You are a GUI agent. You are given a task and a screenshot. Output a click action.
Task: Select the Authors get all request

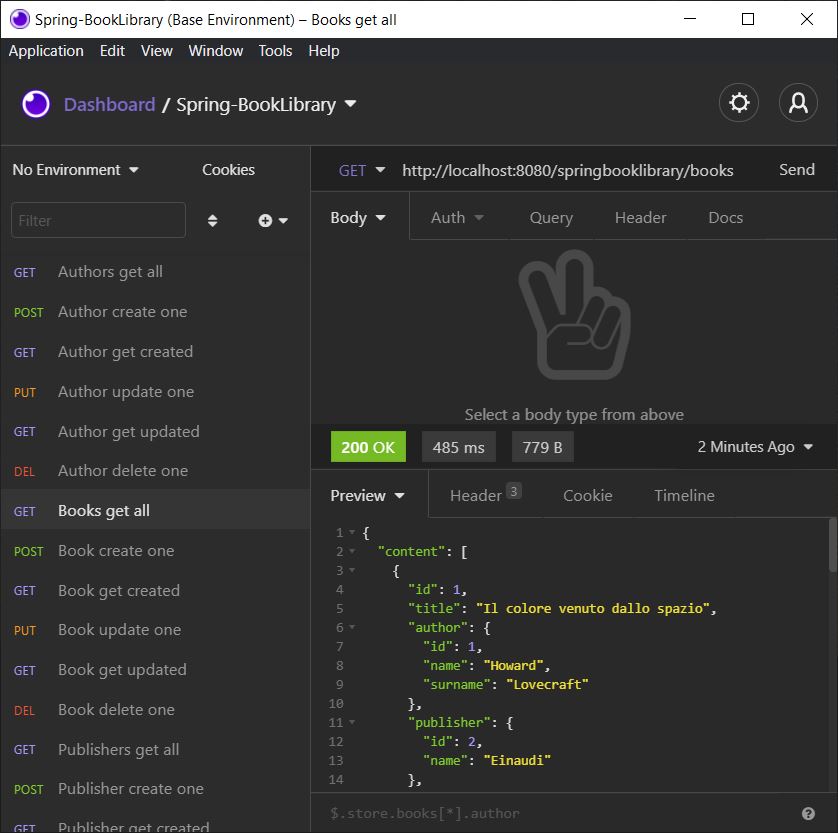(155, 272)
